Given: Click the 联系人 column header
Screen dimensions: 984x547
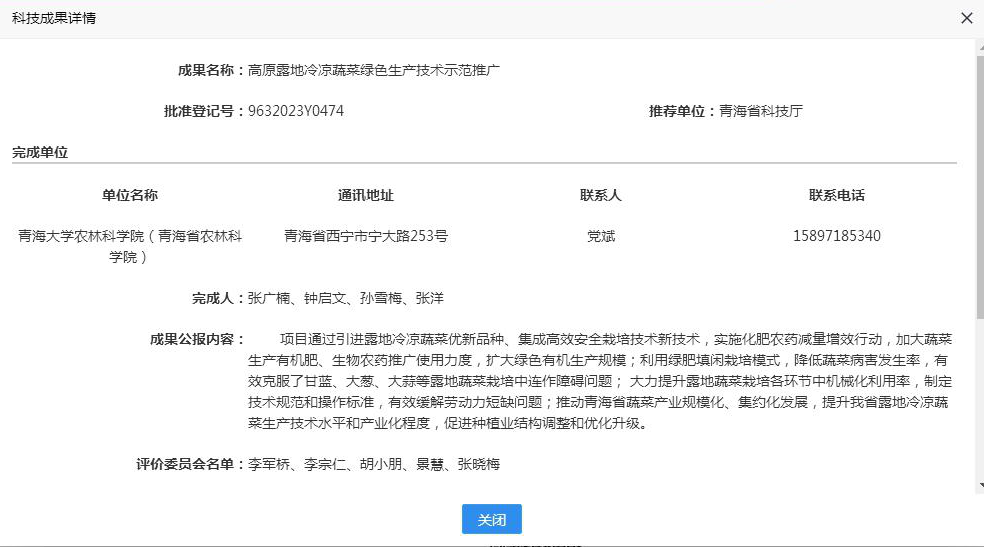Looking at the screenshot, I should click(x=601, y=195).
